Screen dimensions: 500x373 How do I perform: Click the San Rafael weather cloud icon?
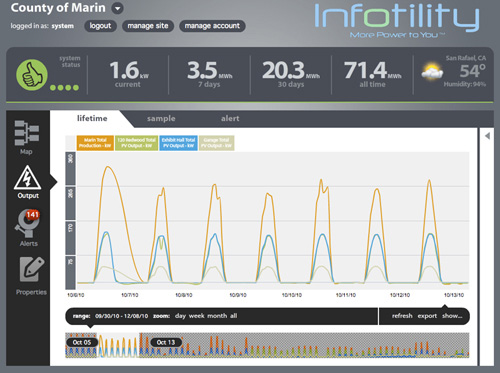point(432,71)
